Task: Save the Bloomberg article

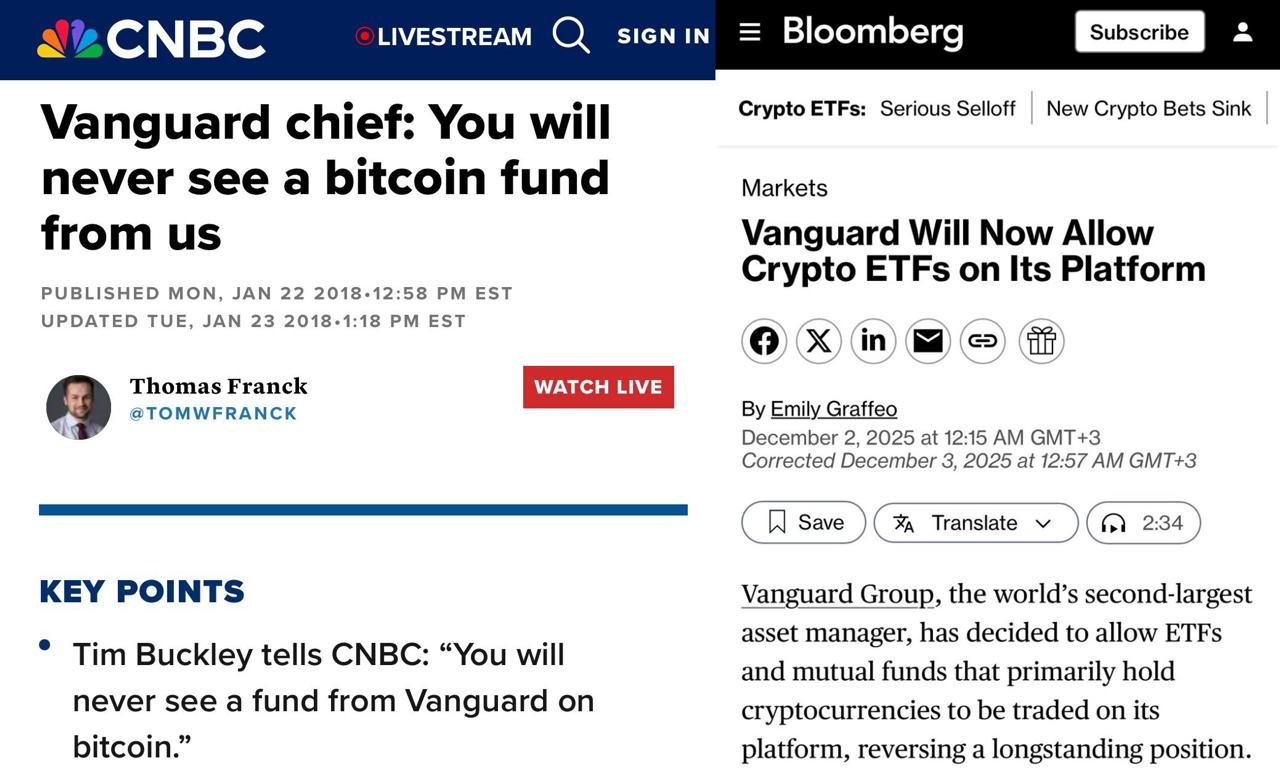Action: [804, 523]
